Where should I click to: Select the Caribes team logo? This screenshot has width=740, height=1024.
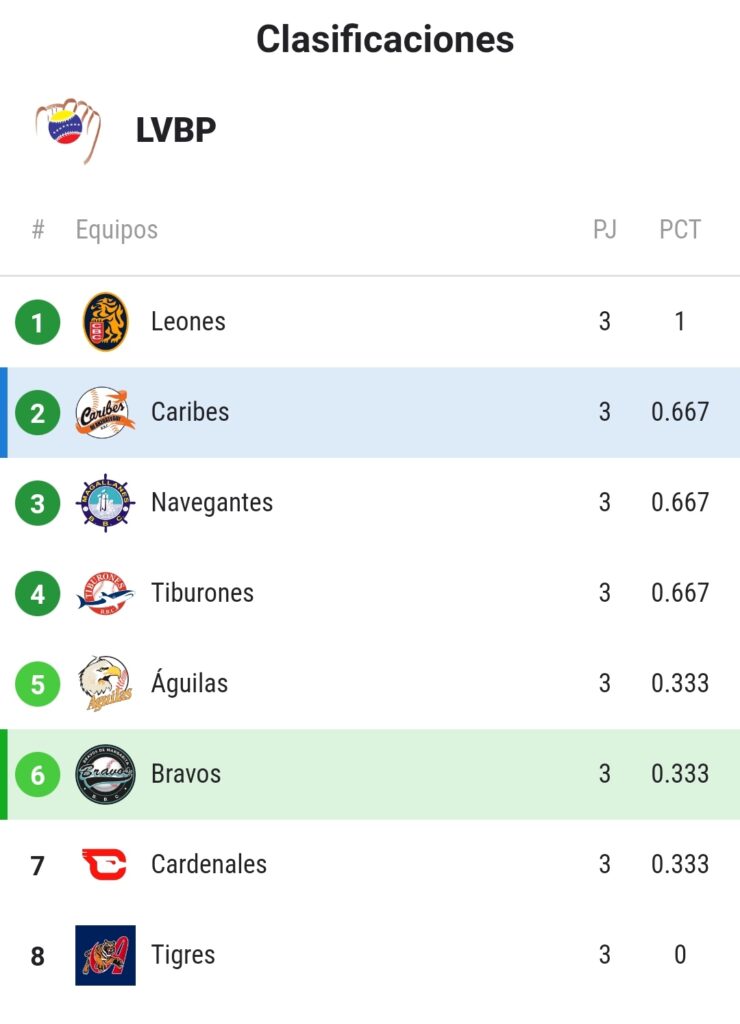pyautogui.click(x=105, y=412)
